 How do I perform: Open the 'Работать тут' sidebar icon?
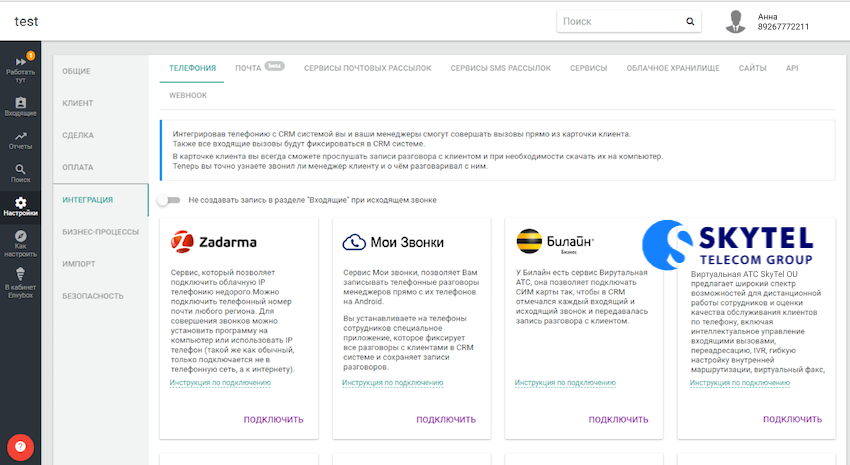[x=21, y=68]
